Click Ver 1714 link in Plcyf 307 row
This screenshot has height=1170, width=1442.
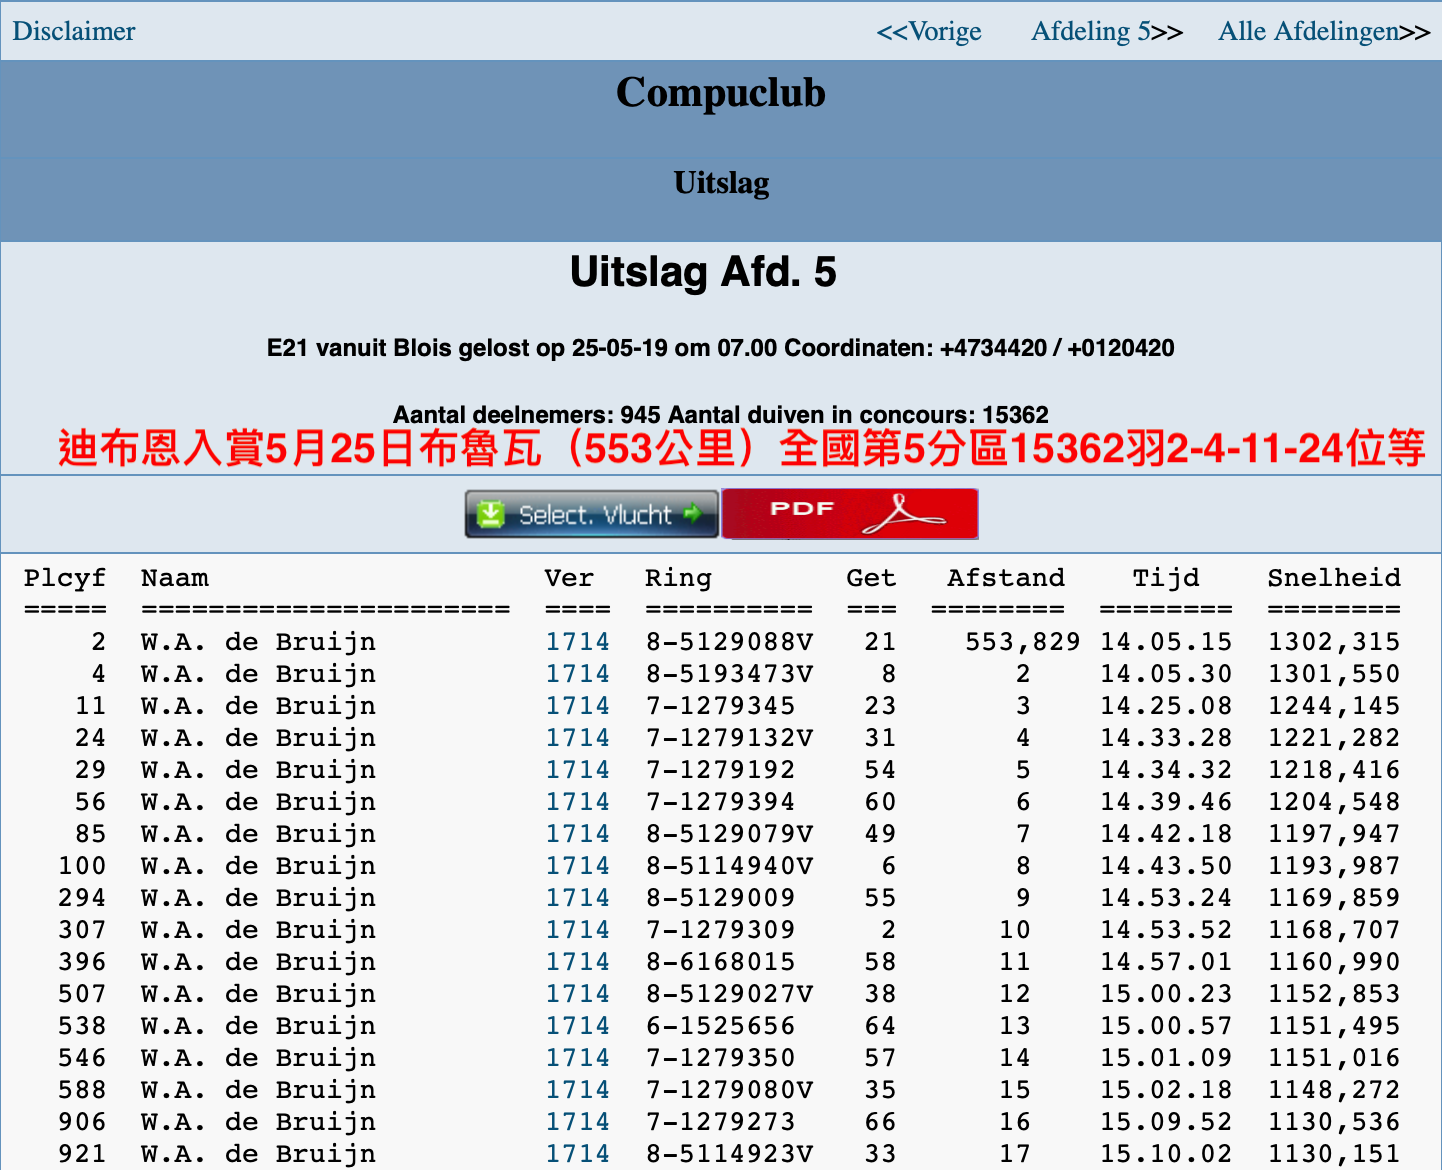pos(578,930)
